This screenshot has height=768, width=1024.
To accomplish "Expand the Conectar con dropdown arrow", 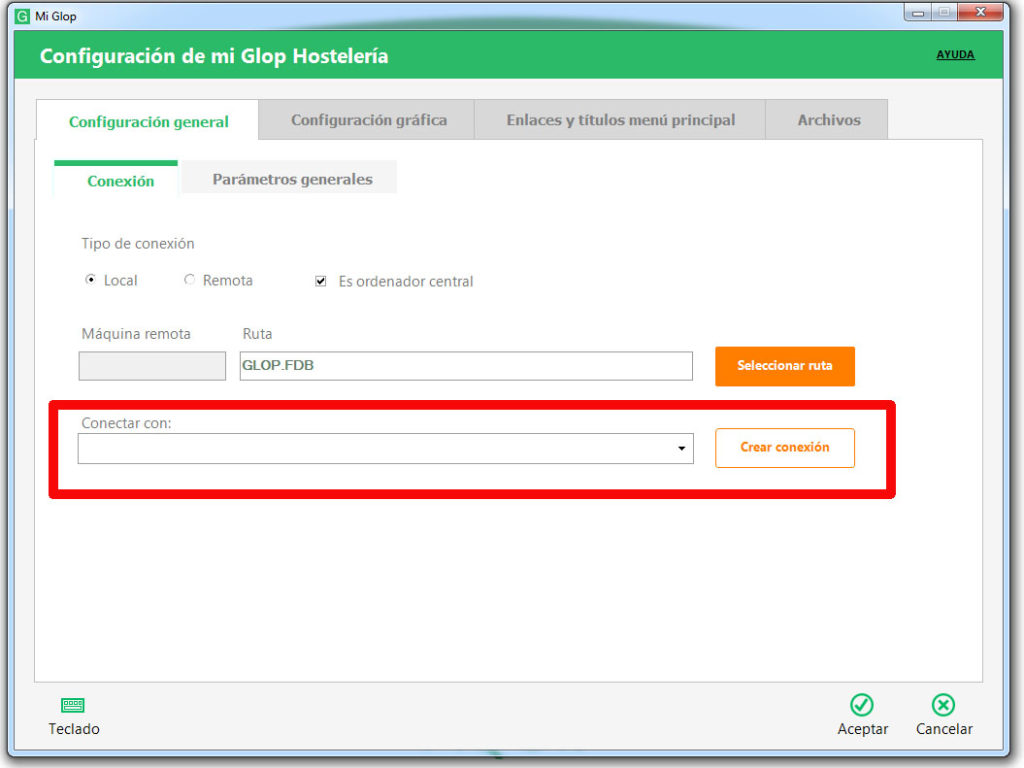I will click(681, 448).
